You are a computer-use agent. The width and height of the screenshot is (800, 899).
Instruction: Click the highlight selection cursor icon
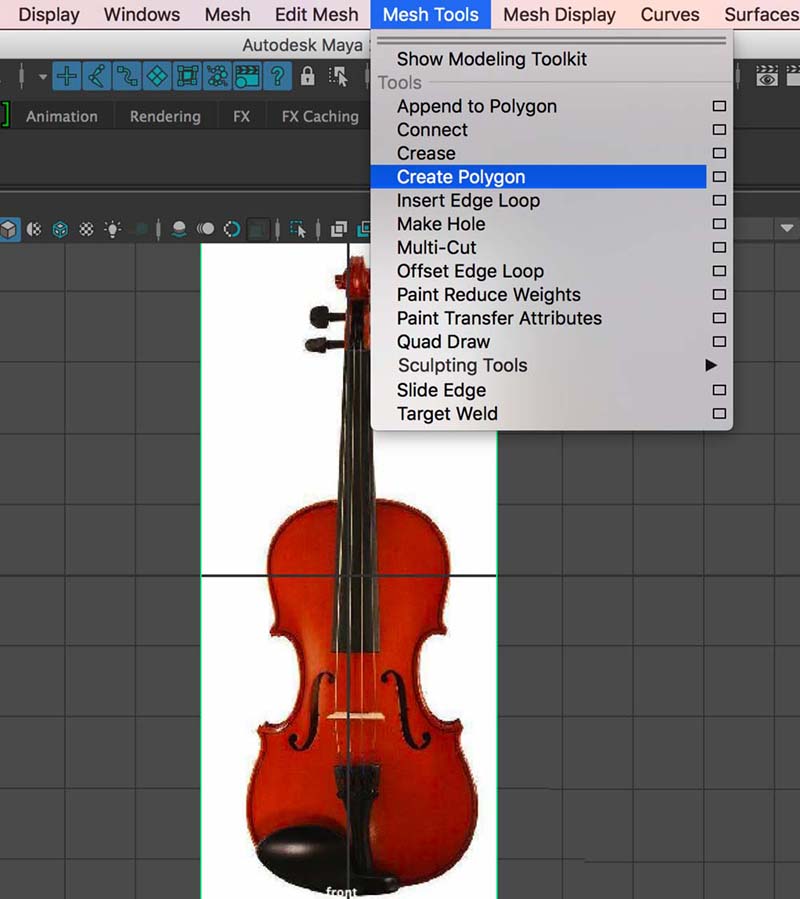coord(338,76)
